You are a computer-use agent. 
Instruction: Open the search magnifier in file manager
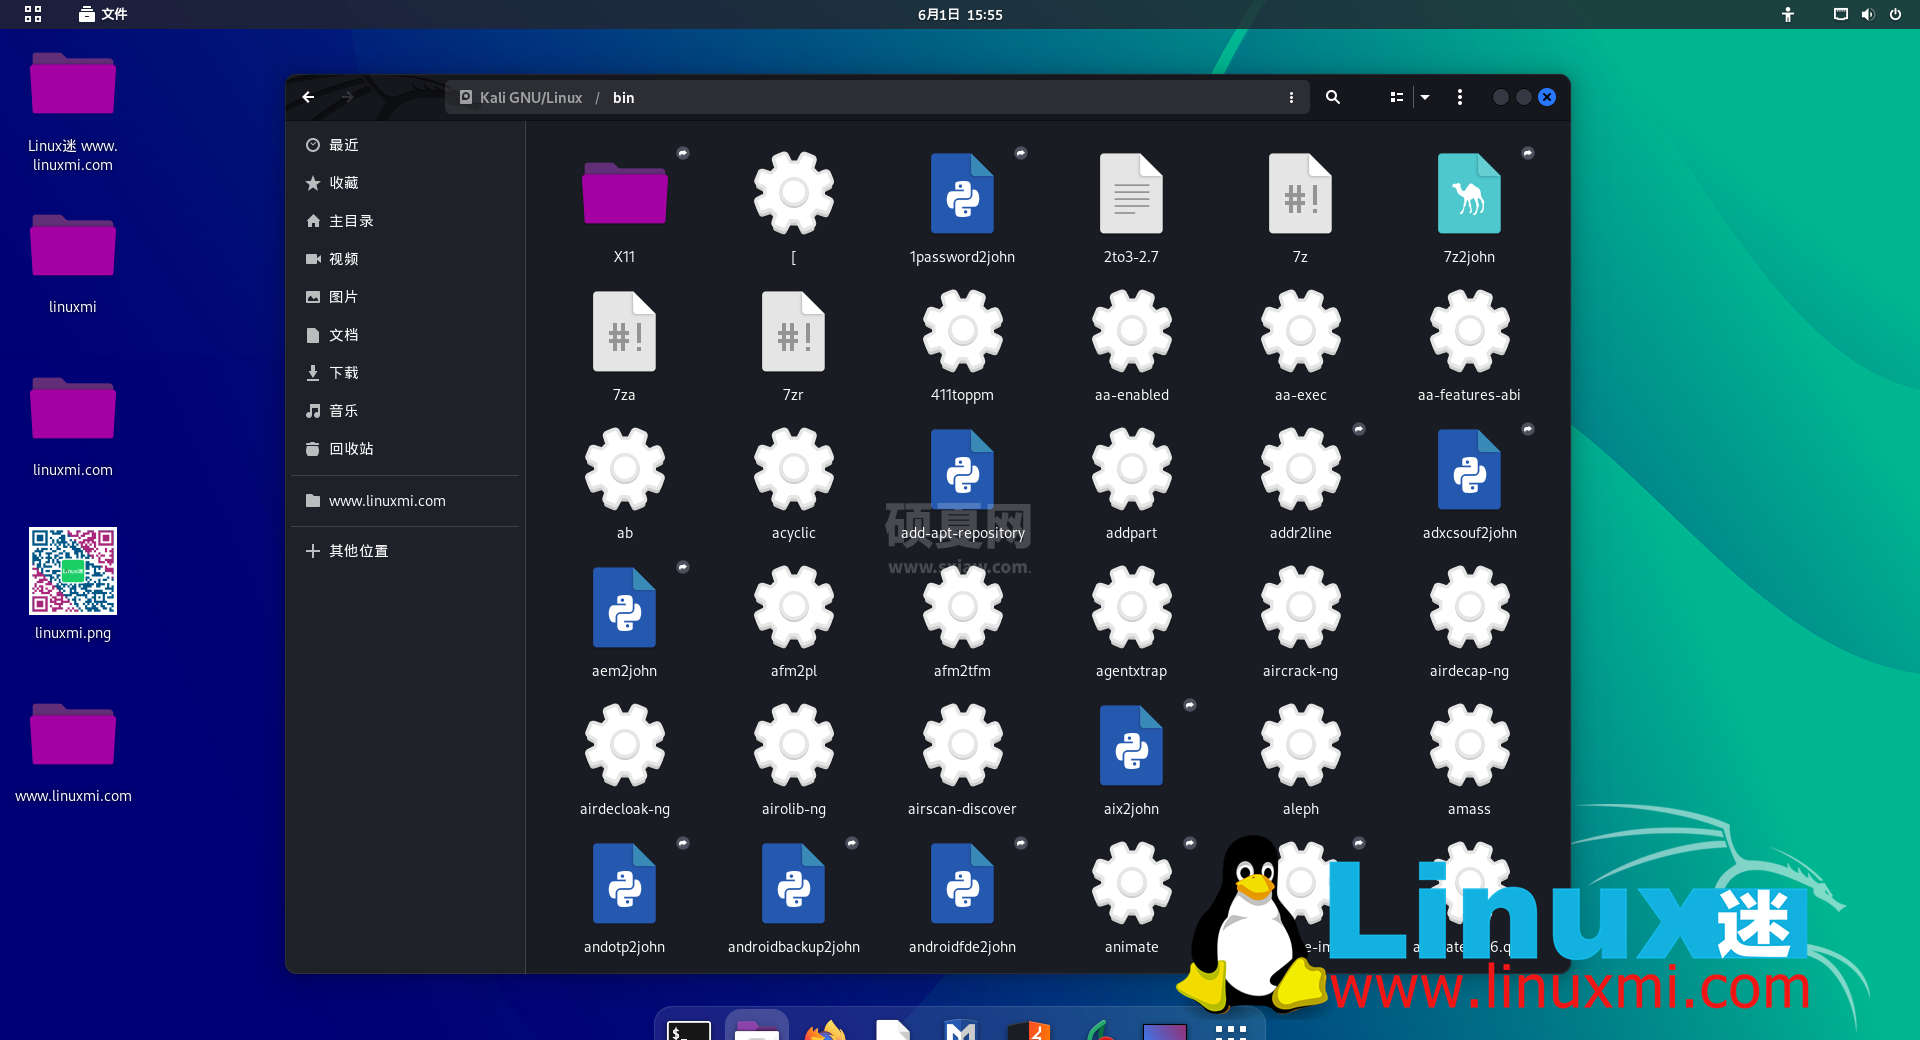click(x=1333, y=97)
